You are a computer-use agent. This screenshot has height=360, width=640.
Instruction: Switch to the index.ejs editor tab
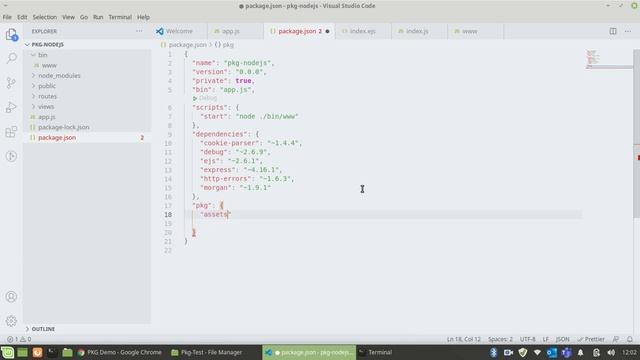click(363, 31)
